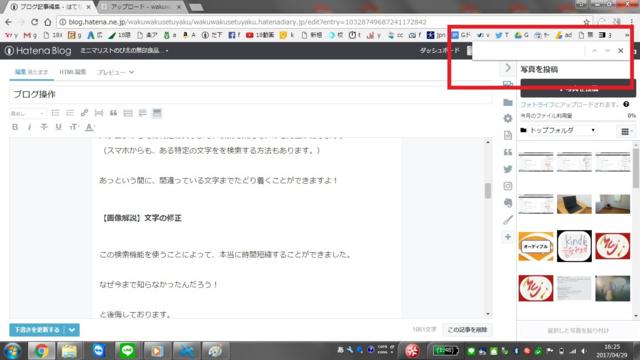This screenshot has width=640, height=360.
Task: Click the 選択した写真を貼り付け button
Action: [x=578, y=331]
